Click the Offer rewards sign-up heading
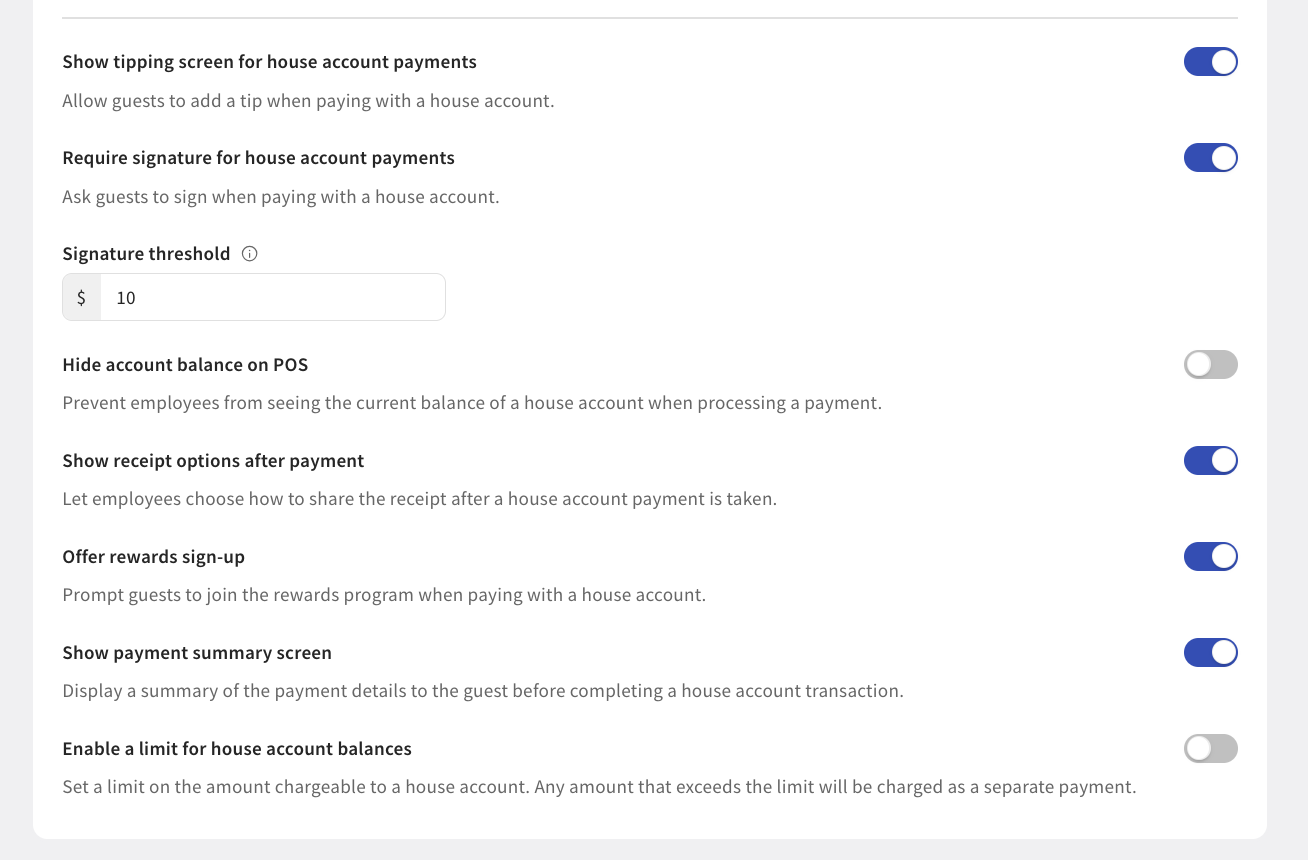Screen dimensions: 1308x860 pos(153,557)
